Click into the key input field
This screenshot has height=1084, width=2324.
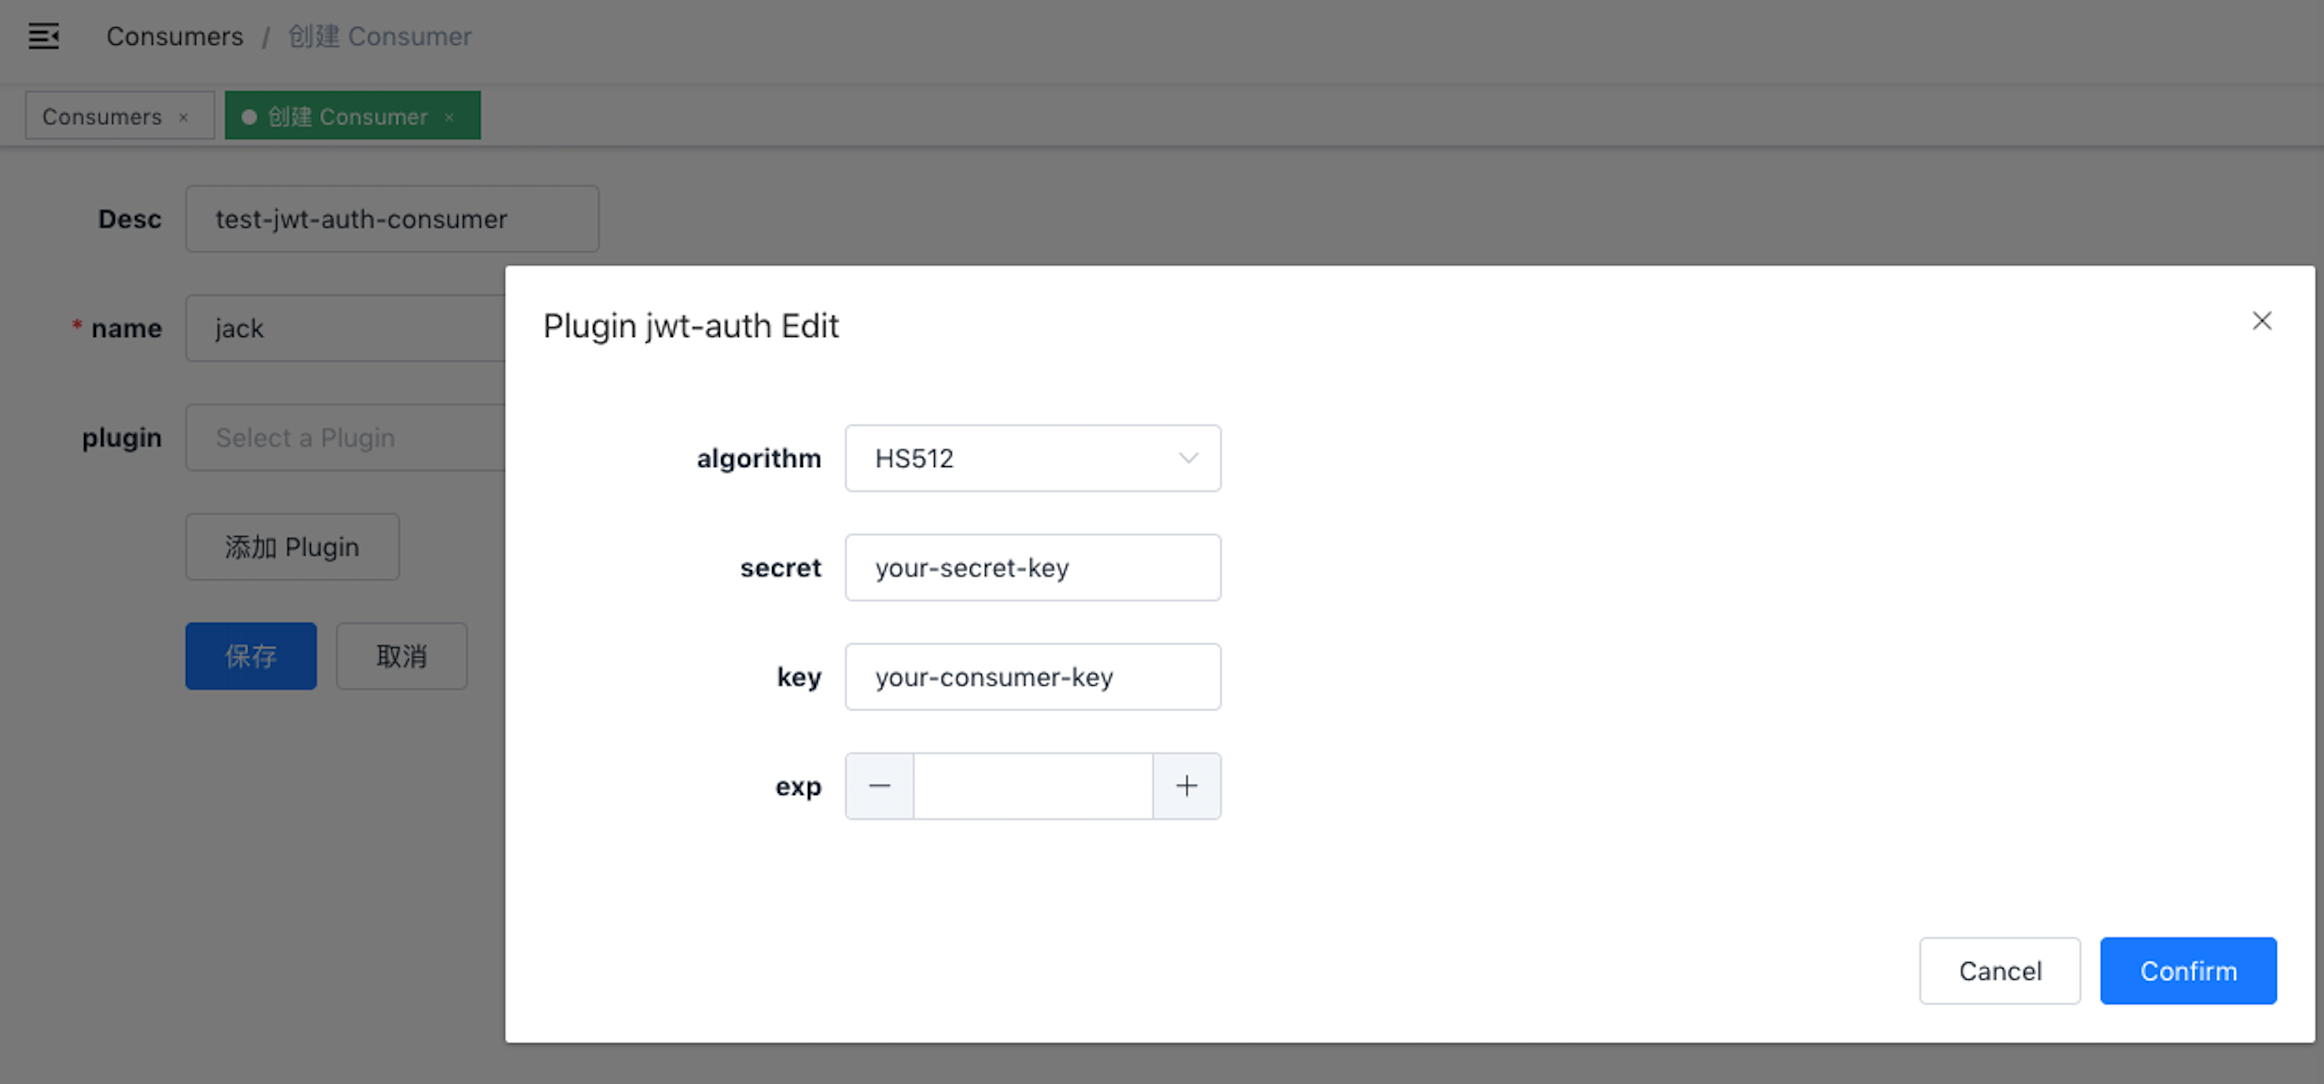click(x=1032, y=677)
